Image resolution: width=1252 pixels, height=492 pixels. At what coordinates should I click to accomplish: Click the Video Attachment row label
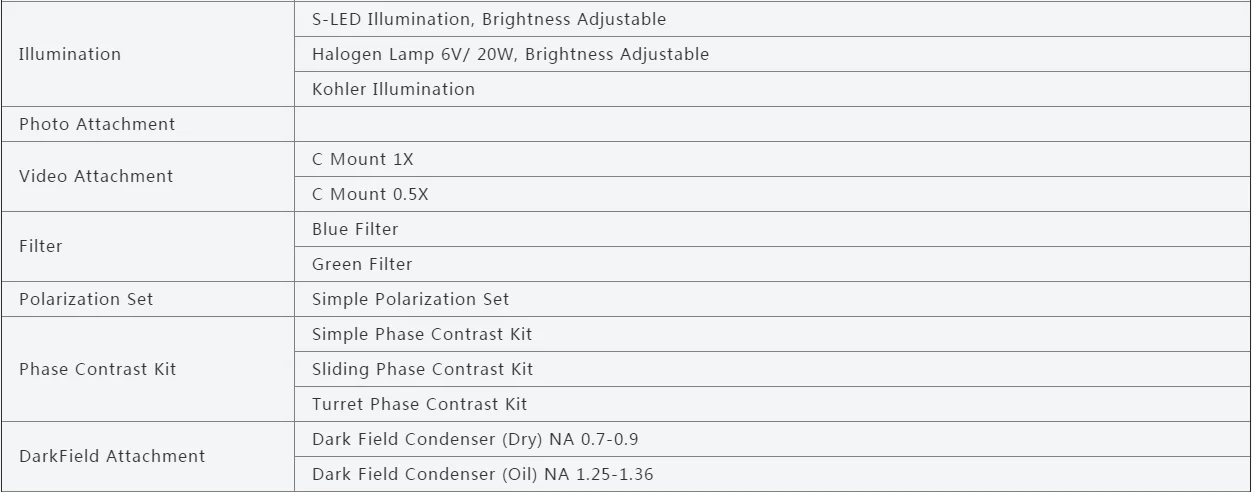tap(96, 176)
